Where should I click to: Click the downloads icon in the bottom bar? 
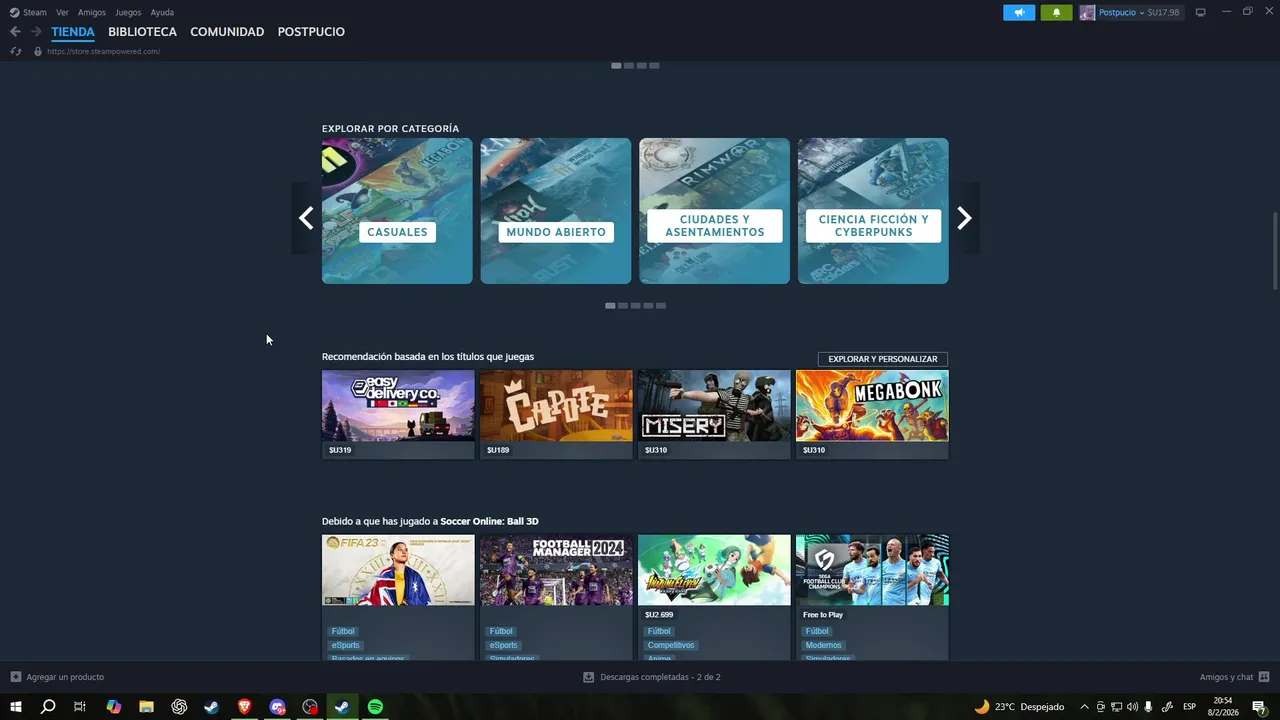(x=588, y=677)
